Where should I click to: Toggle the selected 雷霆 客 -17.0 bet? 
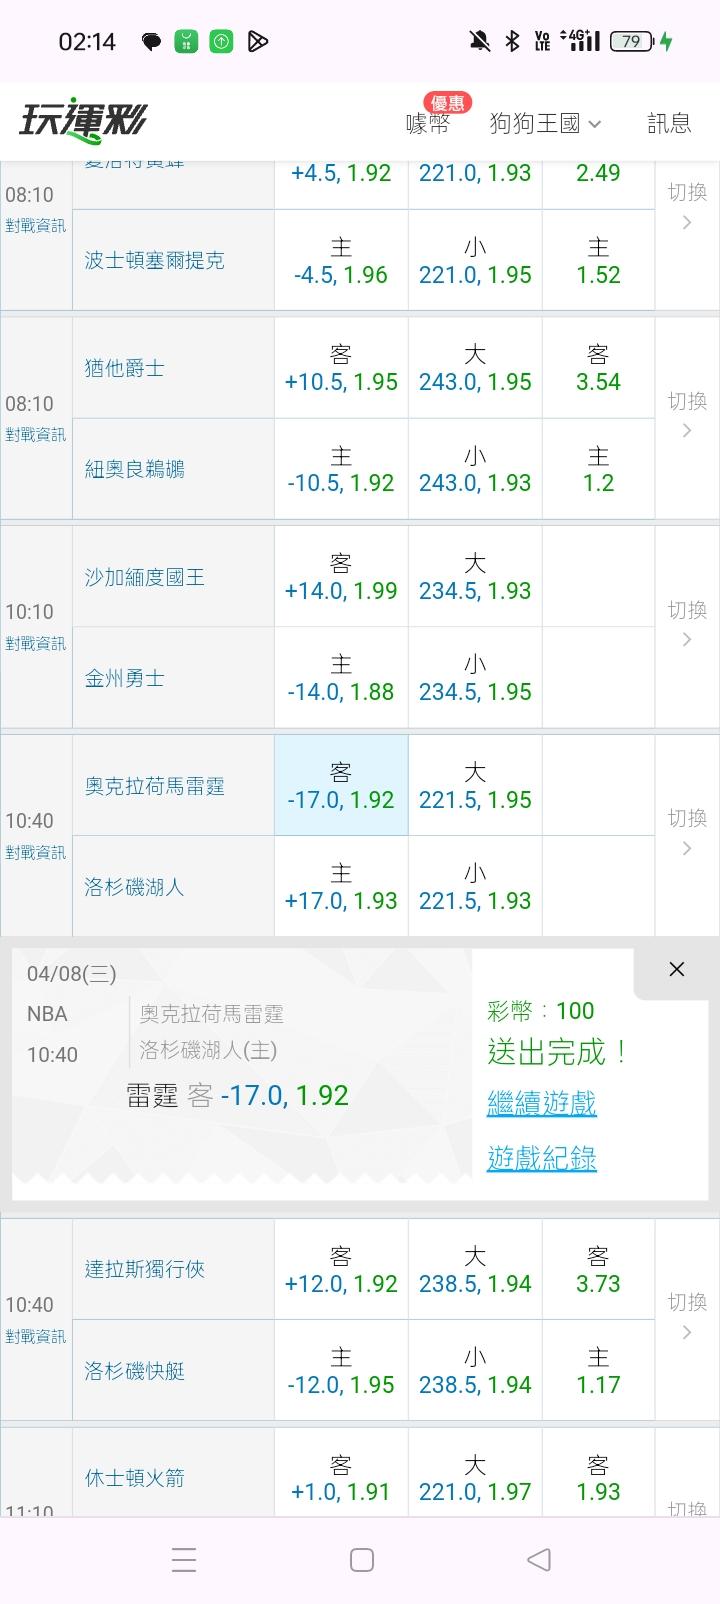coord(341,786)
